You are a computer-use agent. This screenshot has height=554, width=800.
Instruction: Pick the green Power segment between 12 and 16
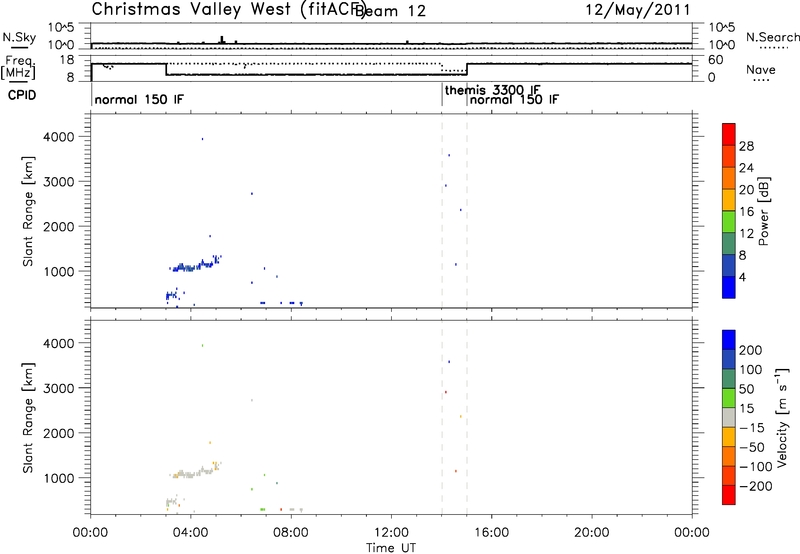click(x=729, y=221)
